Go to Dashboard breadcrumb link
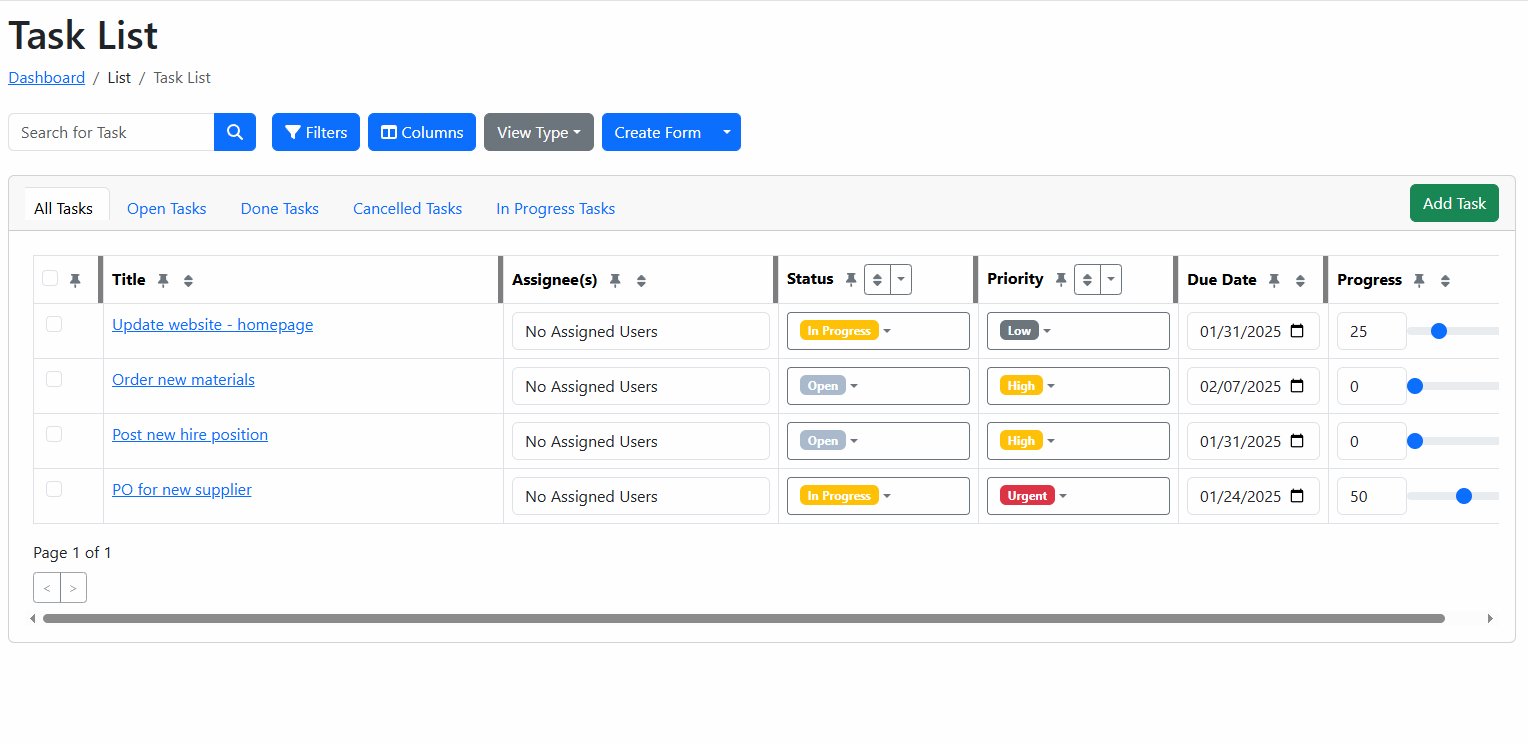Screen dimensions: 1528x744 tap(46, 77)
